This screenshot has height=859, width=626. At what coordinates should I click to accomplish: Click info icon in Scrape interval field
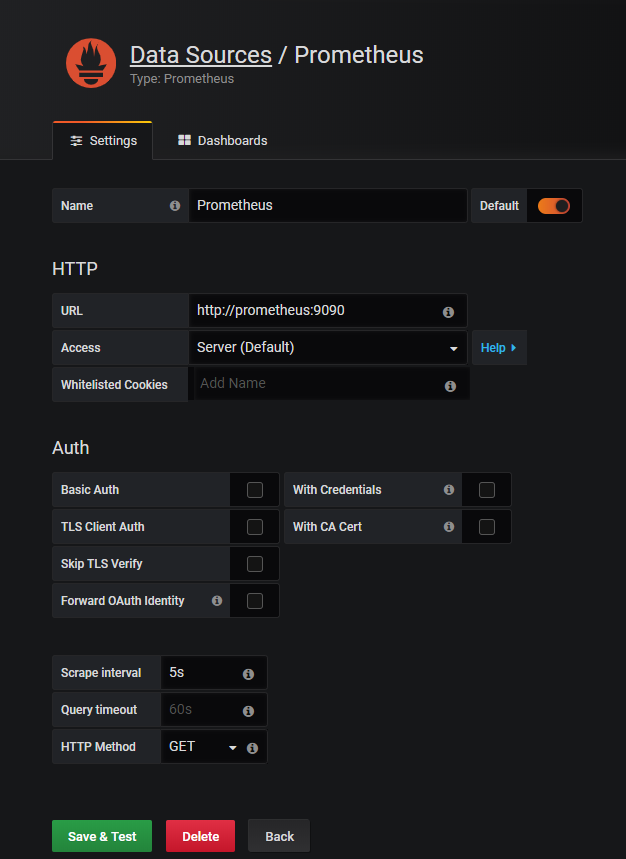[x=248, y=674]
